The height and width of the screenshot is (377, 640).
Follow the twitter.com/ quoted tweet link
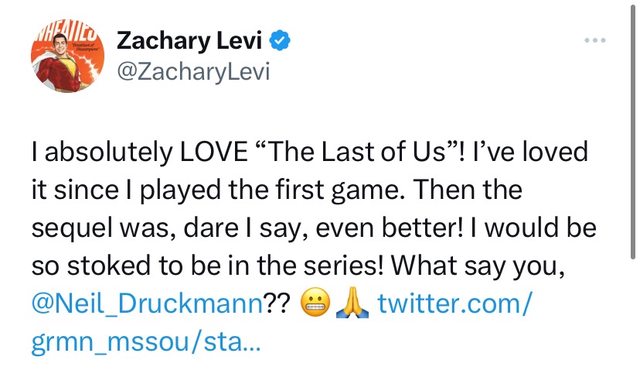[455, 304]
